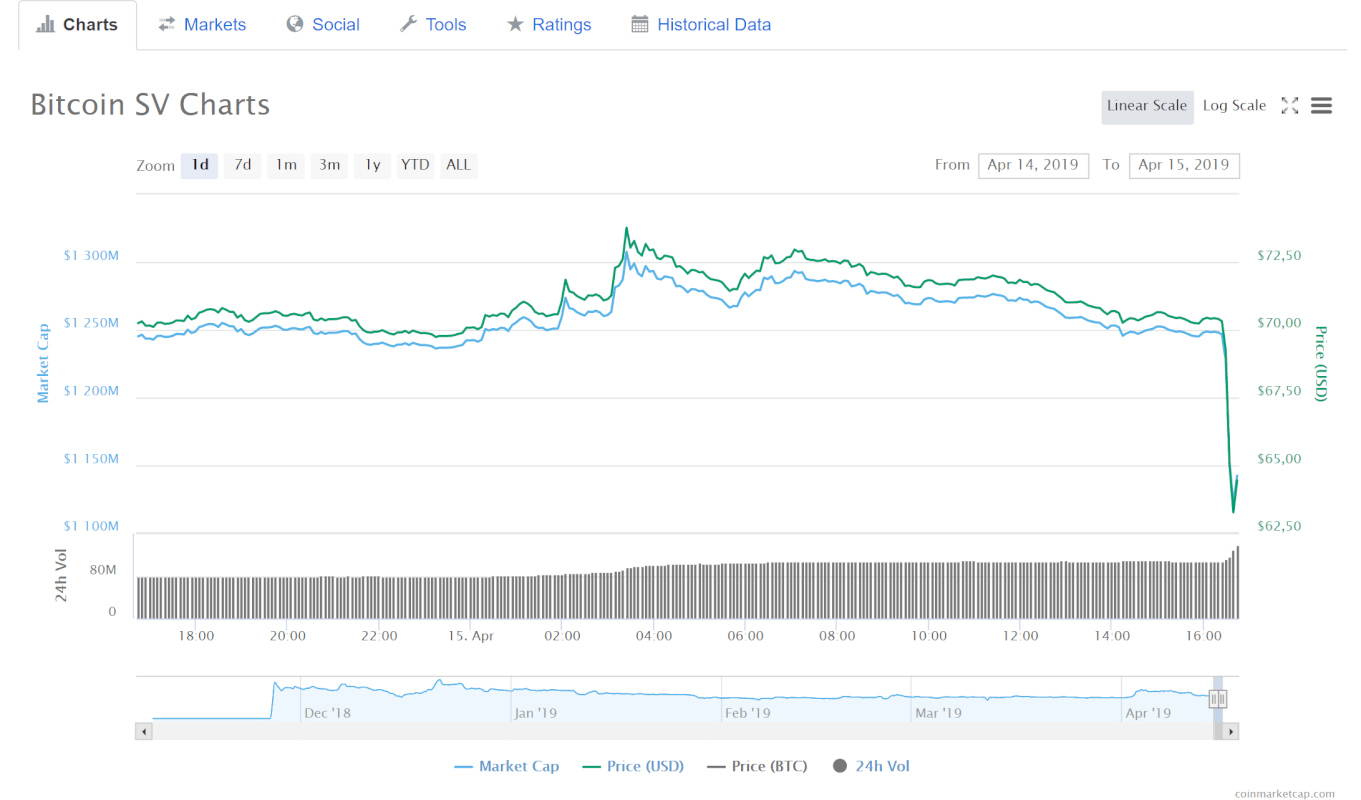Switch to the Markets tab
Screen dimensions: 1361x800
click(x=201, y=25)
